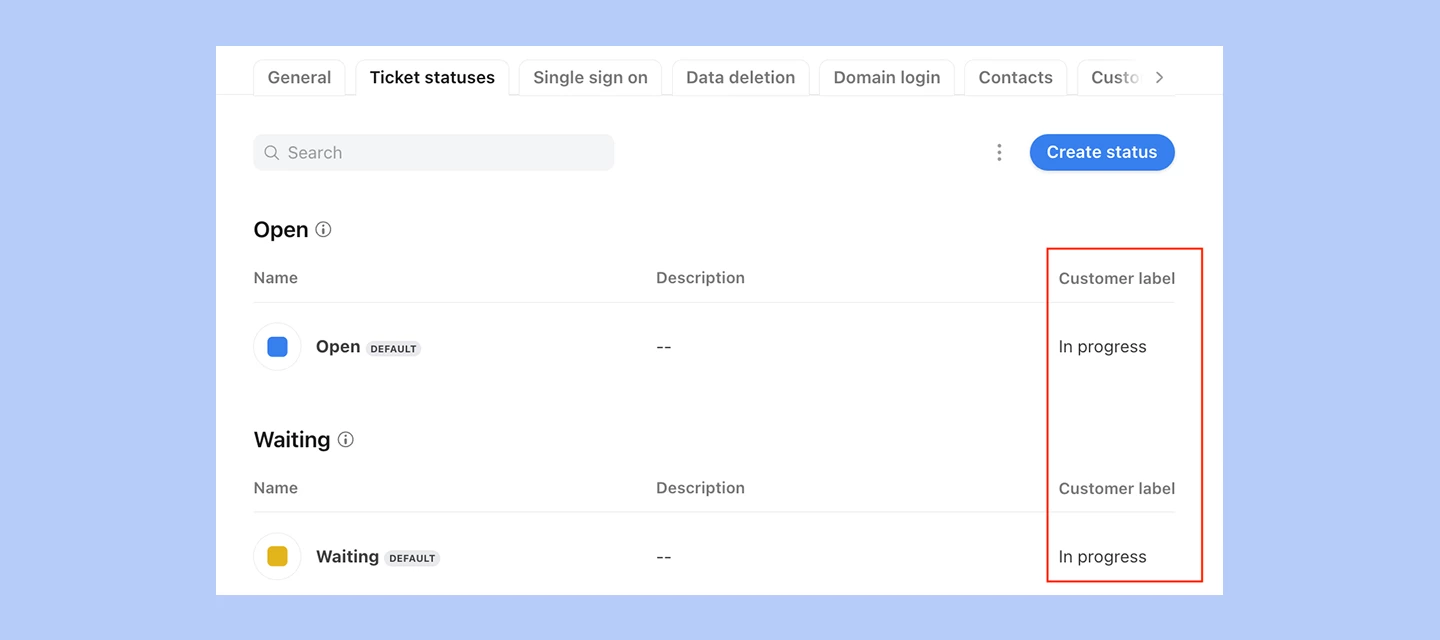Click Description column header under Waiting
The height and width of the screenshot is (640, 1440).
[x=700, y=488]
